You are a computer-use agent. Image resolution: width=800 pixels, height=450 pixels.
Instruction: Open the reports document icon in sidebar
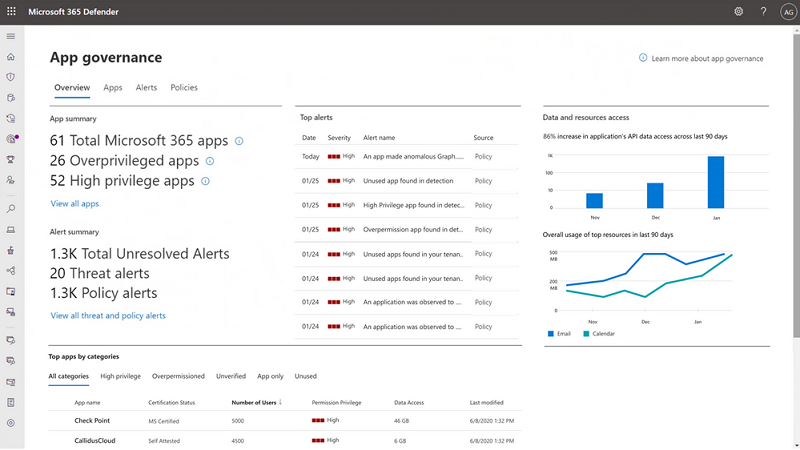point(11,403)
